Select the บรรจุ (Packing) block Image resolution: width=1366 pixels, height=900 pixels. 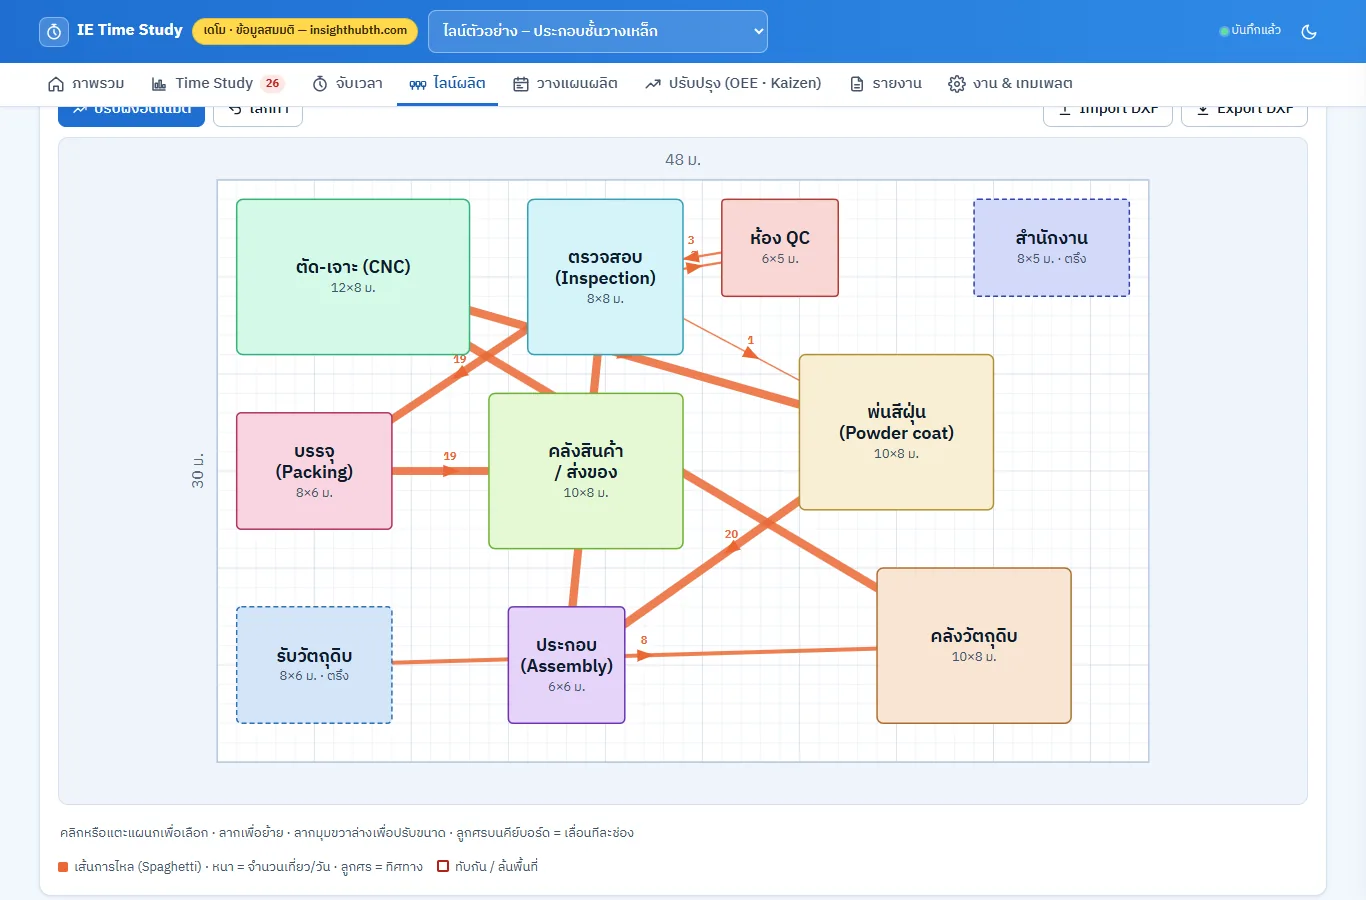[x=314, y=471]
